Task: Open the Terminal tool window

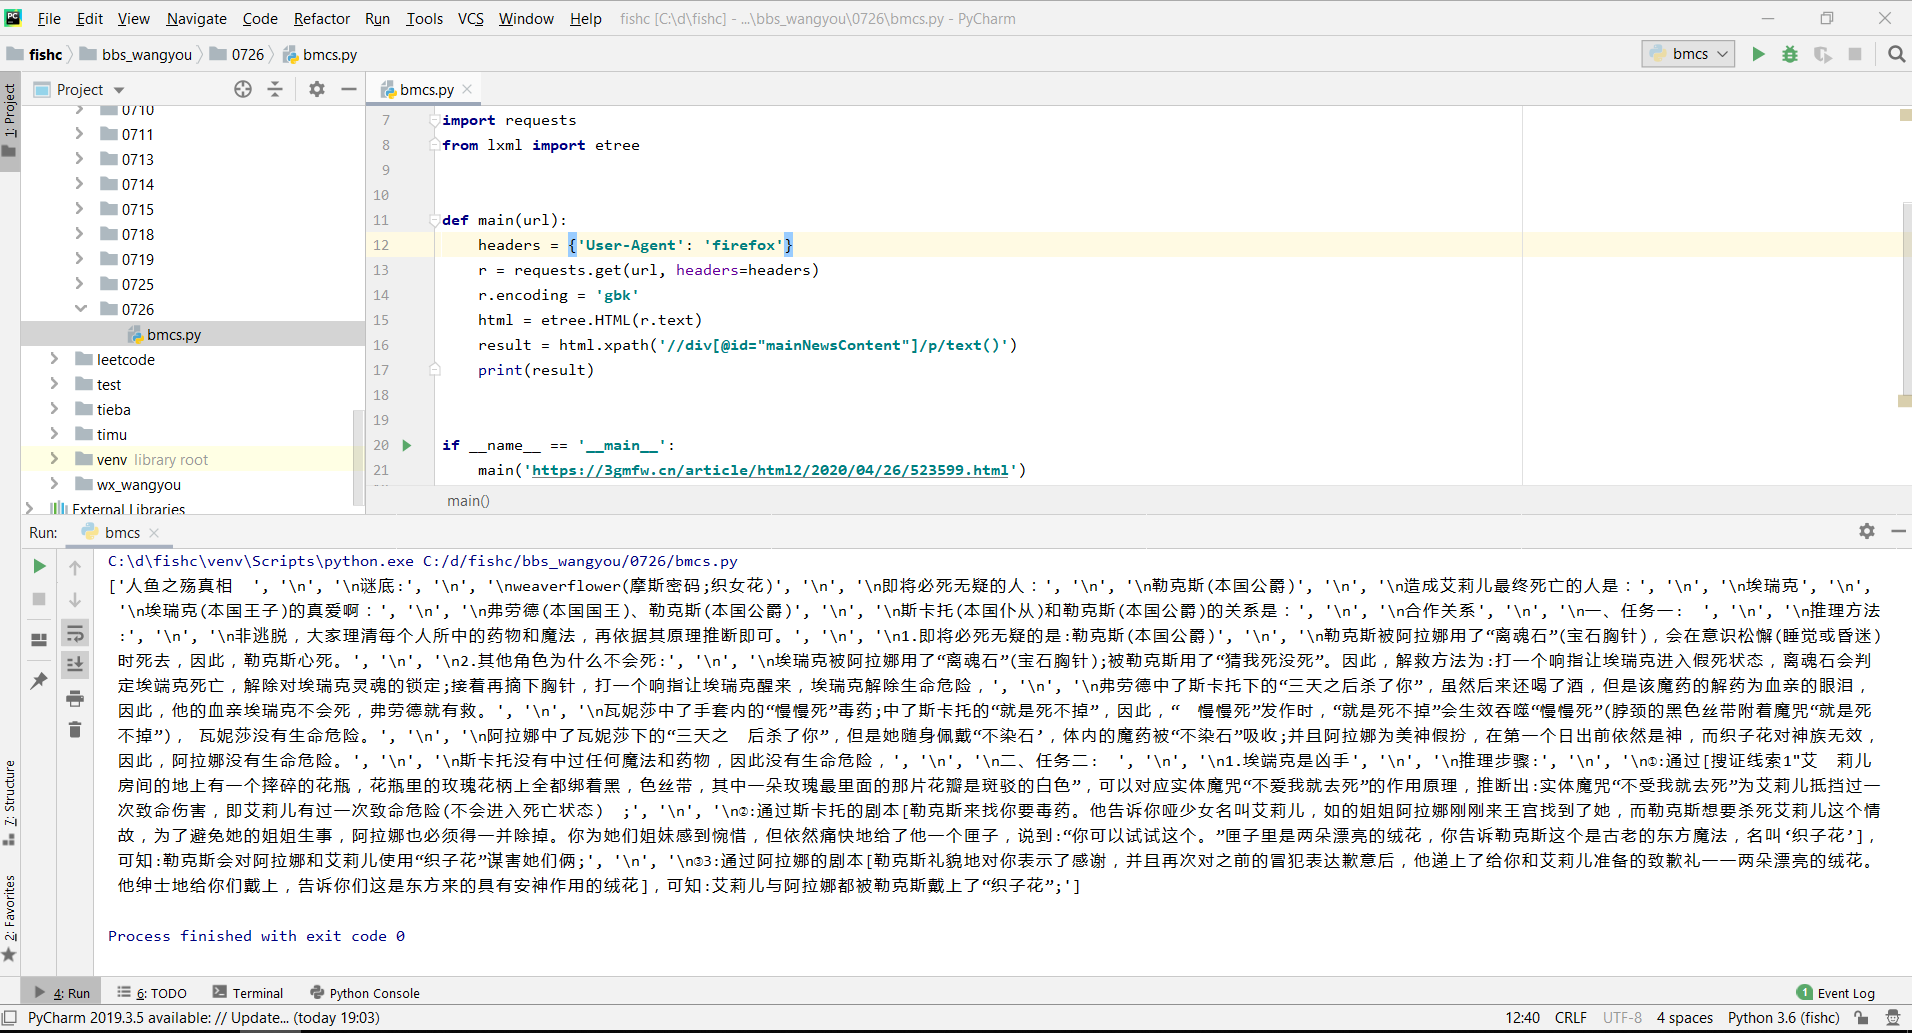Action: 248,993
